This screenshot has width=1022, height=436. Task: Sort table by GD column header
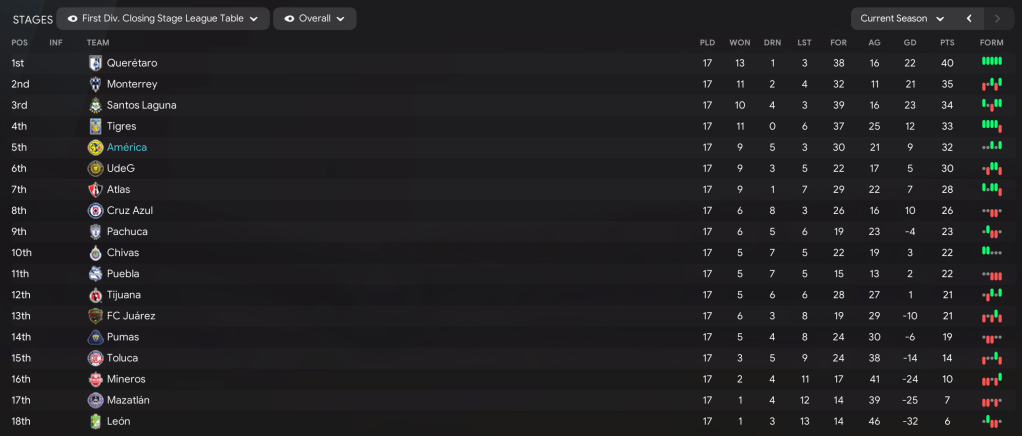point(909,42)
